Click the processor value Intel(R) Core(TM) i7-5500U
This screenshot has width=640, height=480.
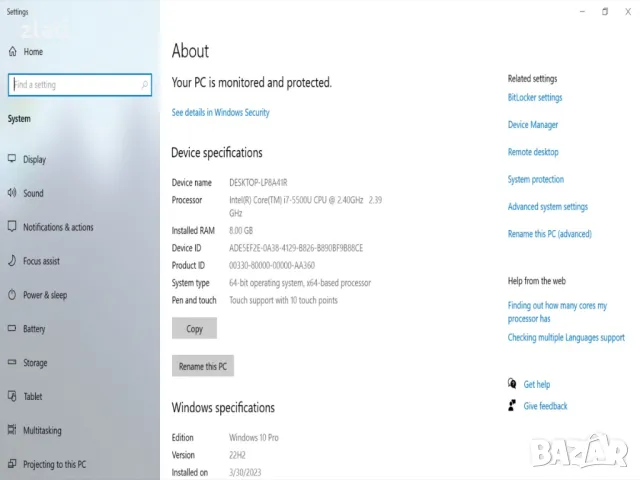click(x=305, y=206)
